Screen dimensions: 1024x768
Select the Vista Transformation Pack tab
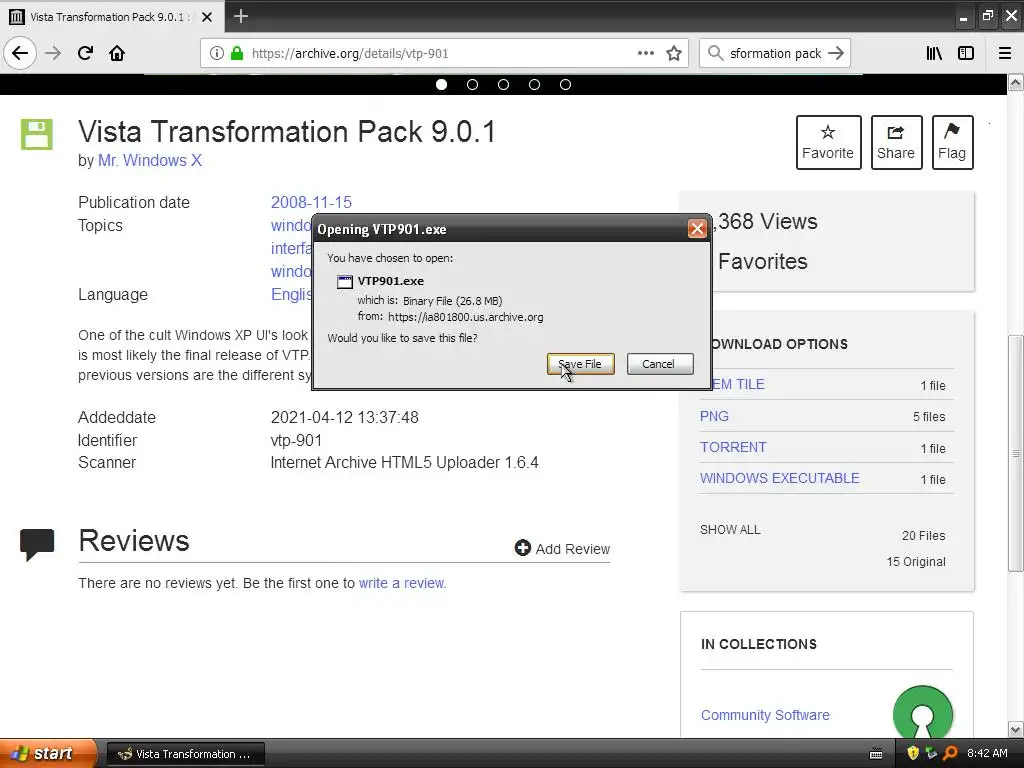(x=111, y=17)
